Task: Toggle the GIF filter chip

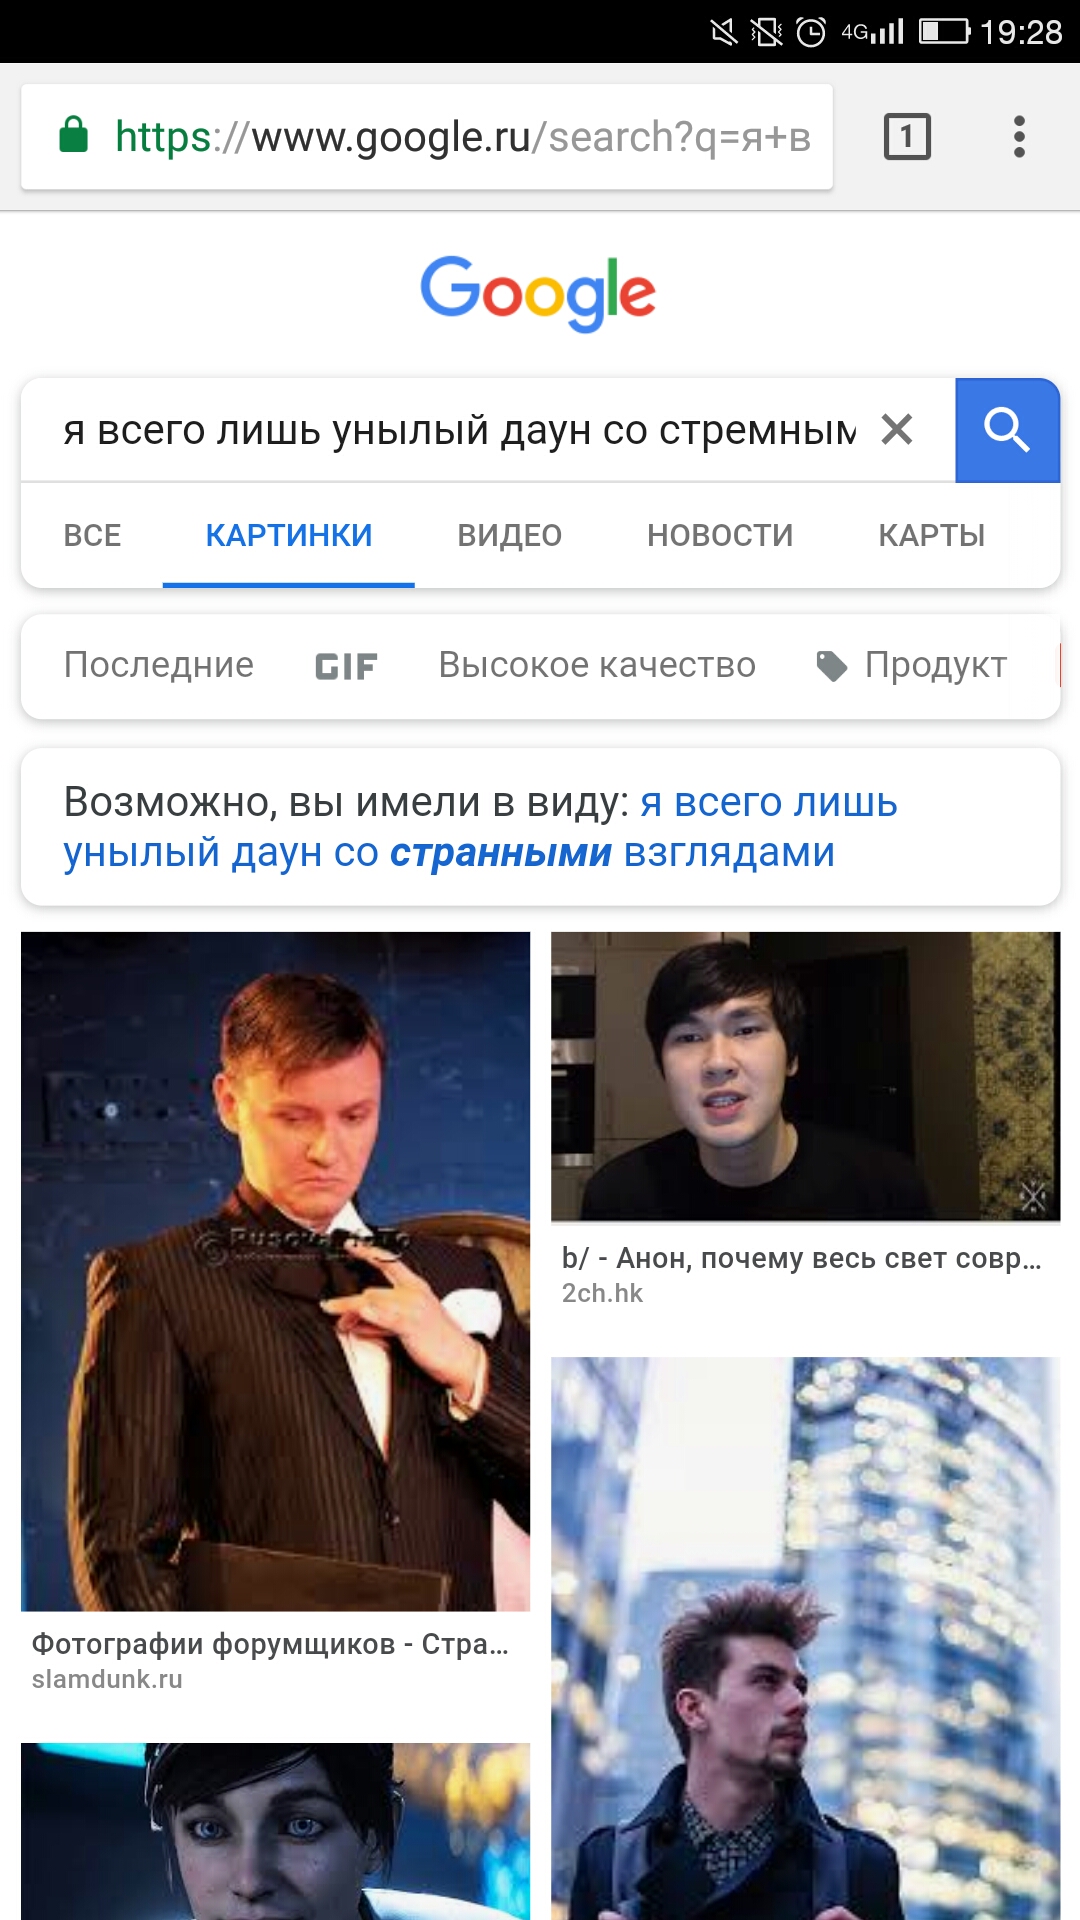Action: (346, 666)
